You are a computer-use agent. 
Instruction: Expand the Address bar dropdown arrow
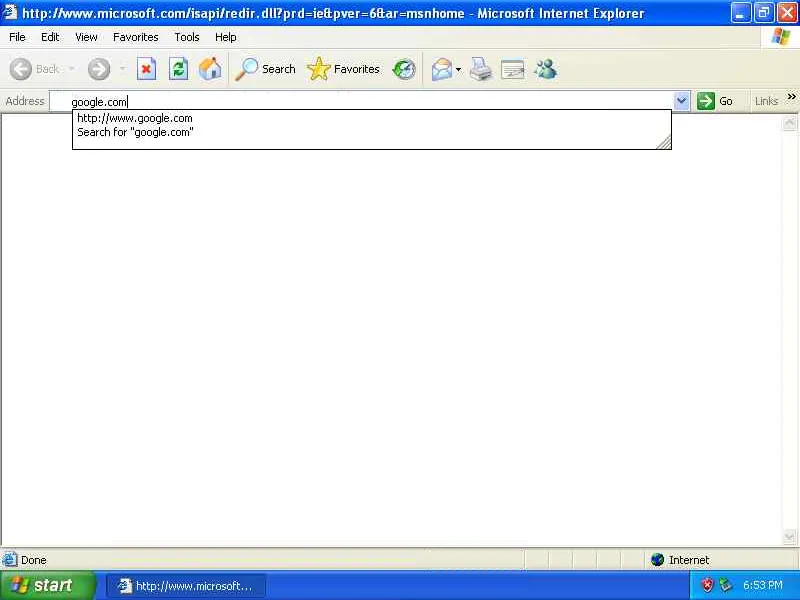pyautogui.click(x=682, y=101)
